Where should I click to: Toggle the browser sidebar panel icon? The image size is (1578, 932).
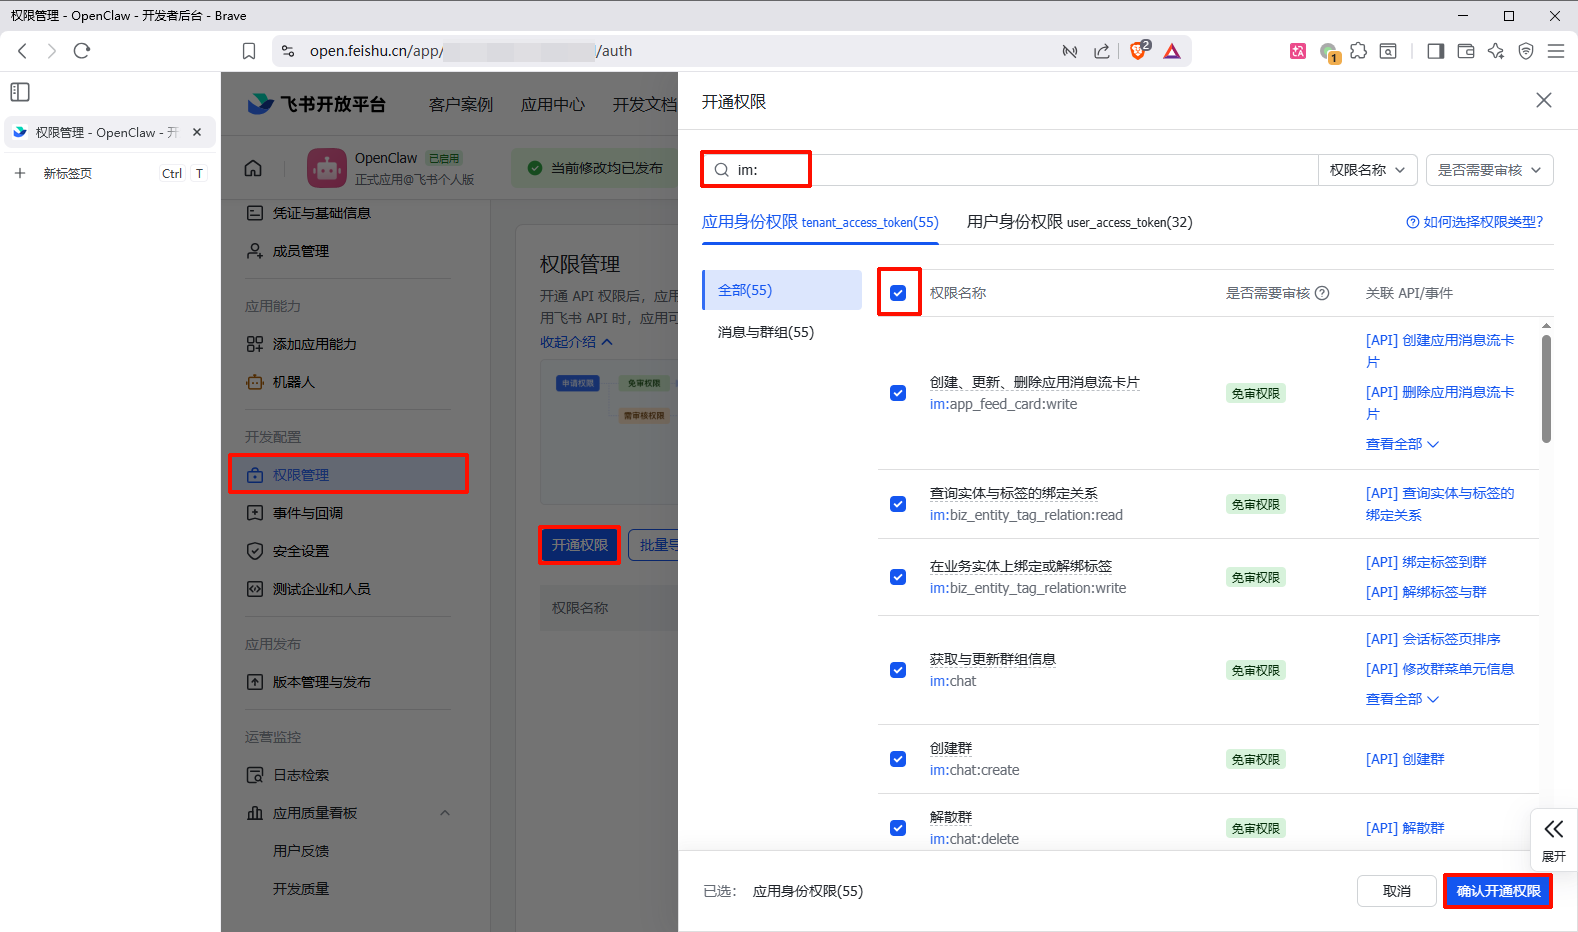(1436, 51)
